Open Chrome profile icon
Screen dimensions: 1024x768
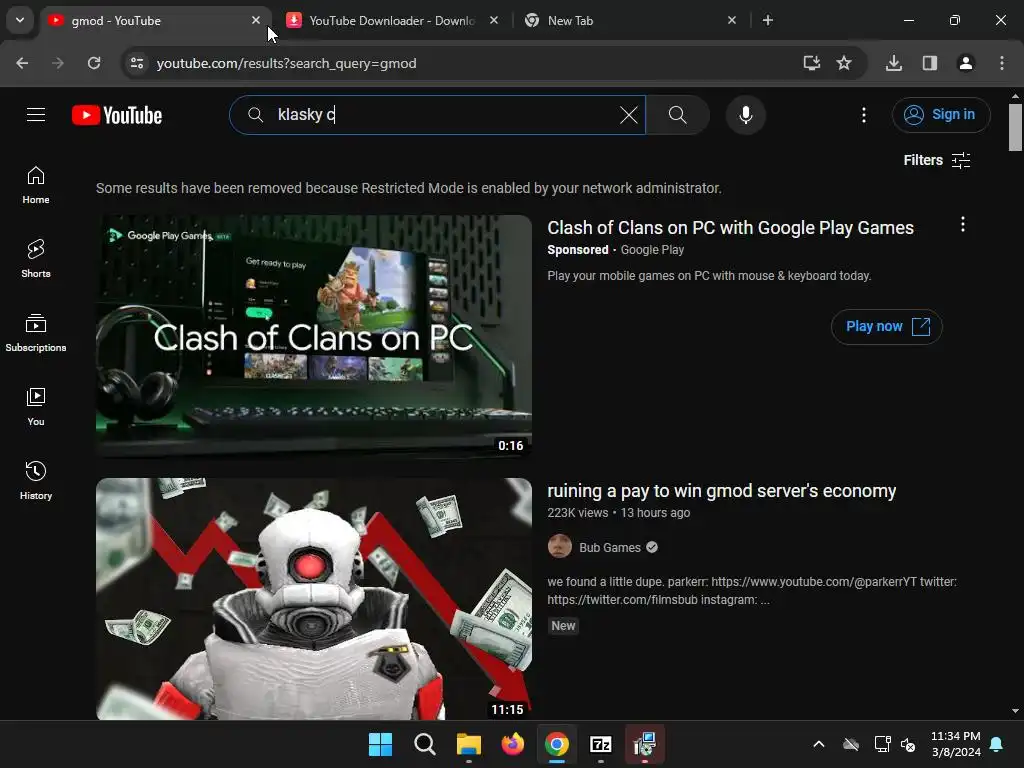click(x=966, y=63)
